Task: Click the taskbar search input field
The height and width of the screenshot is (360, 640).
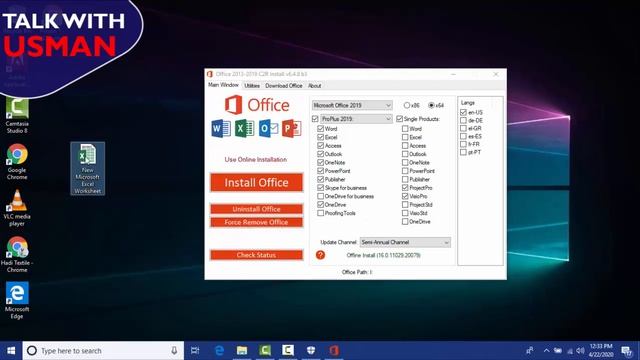Action: (x=103, y=351)
